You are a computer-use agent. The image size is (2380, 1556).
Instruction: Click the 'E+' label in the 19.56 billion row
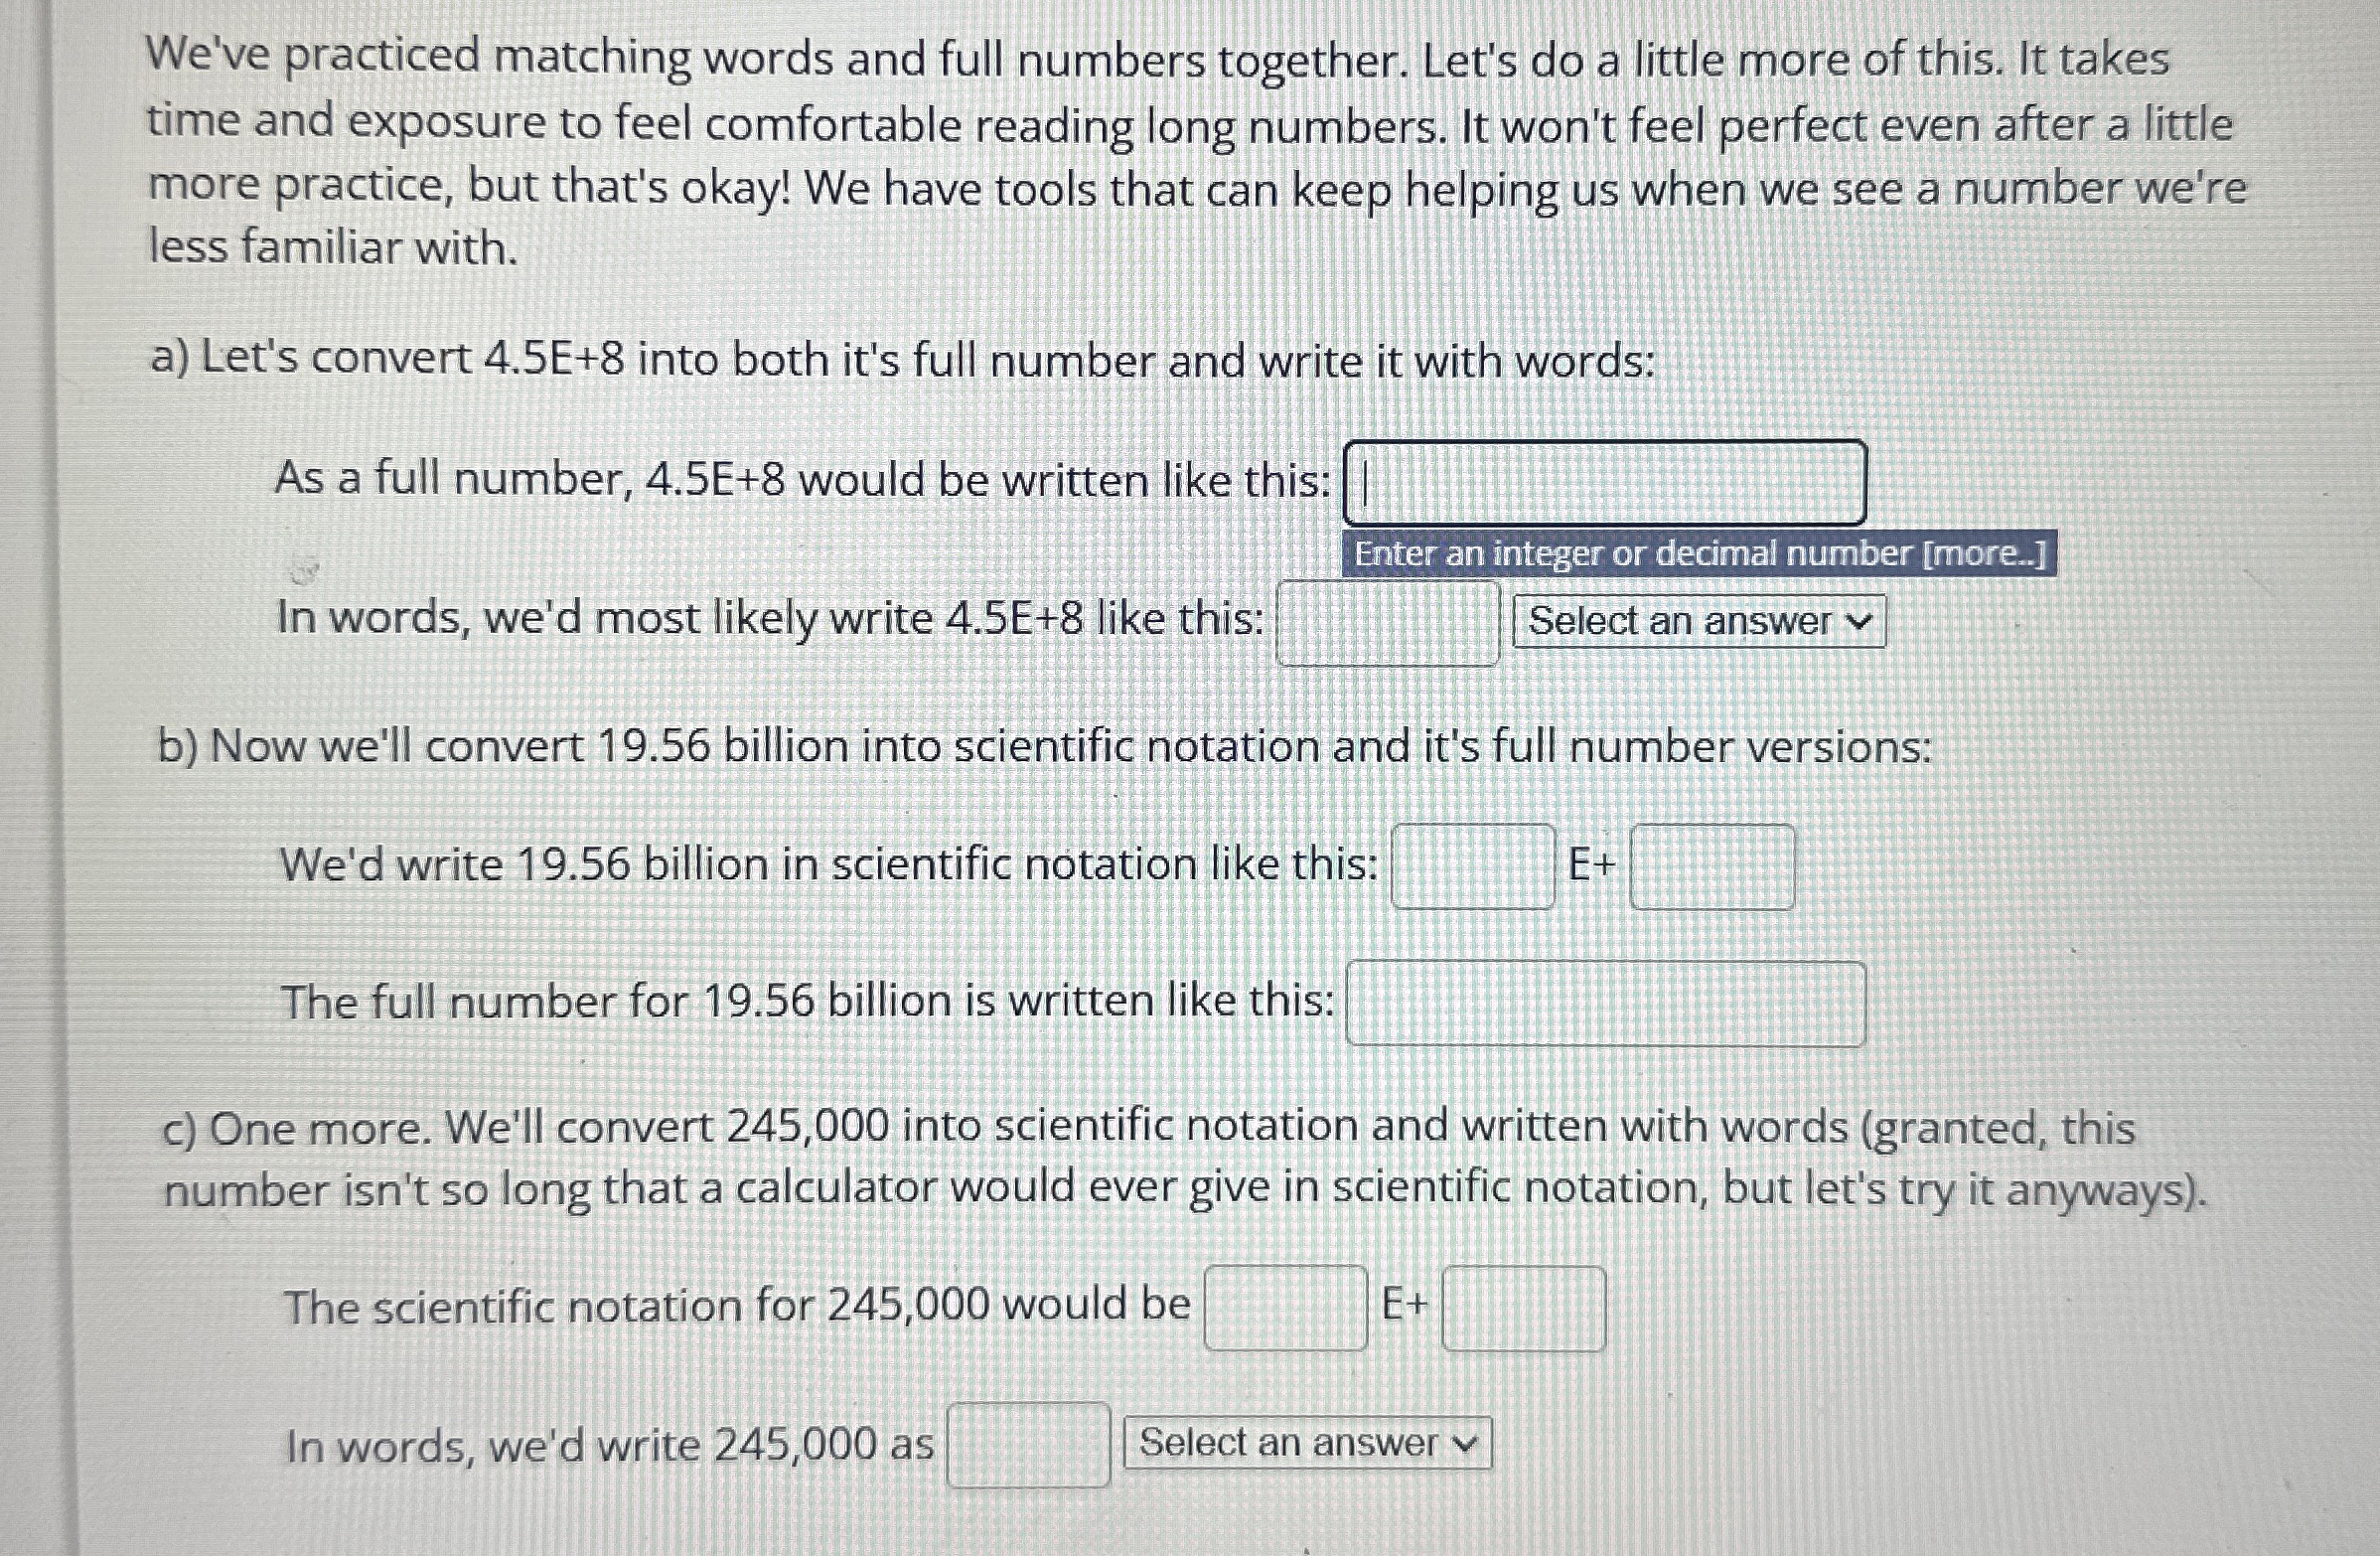coord(1592,864)
